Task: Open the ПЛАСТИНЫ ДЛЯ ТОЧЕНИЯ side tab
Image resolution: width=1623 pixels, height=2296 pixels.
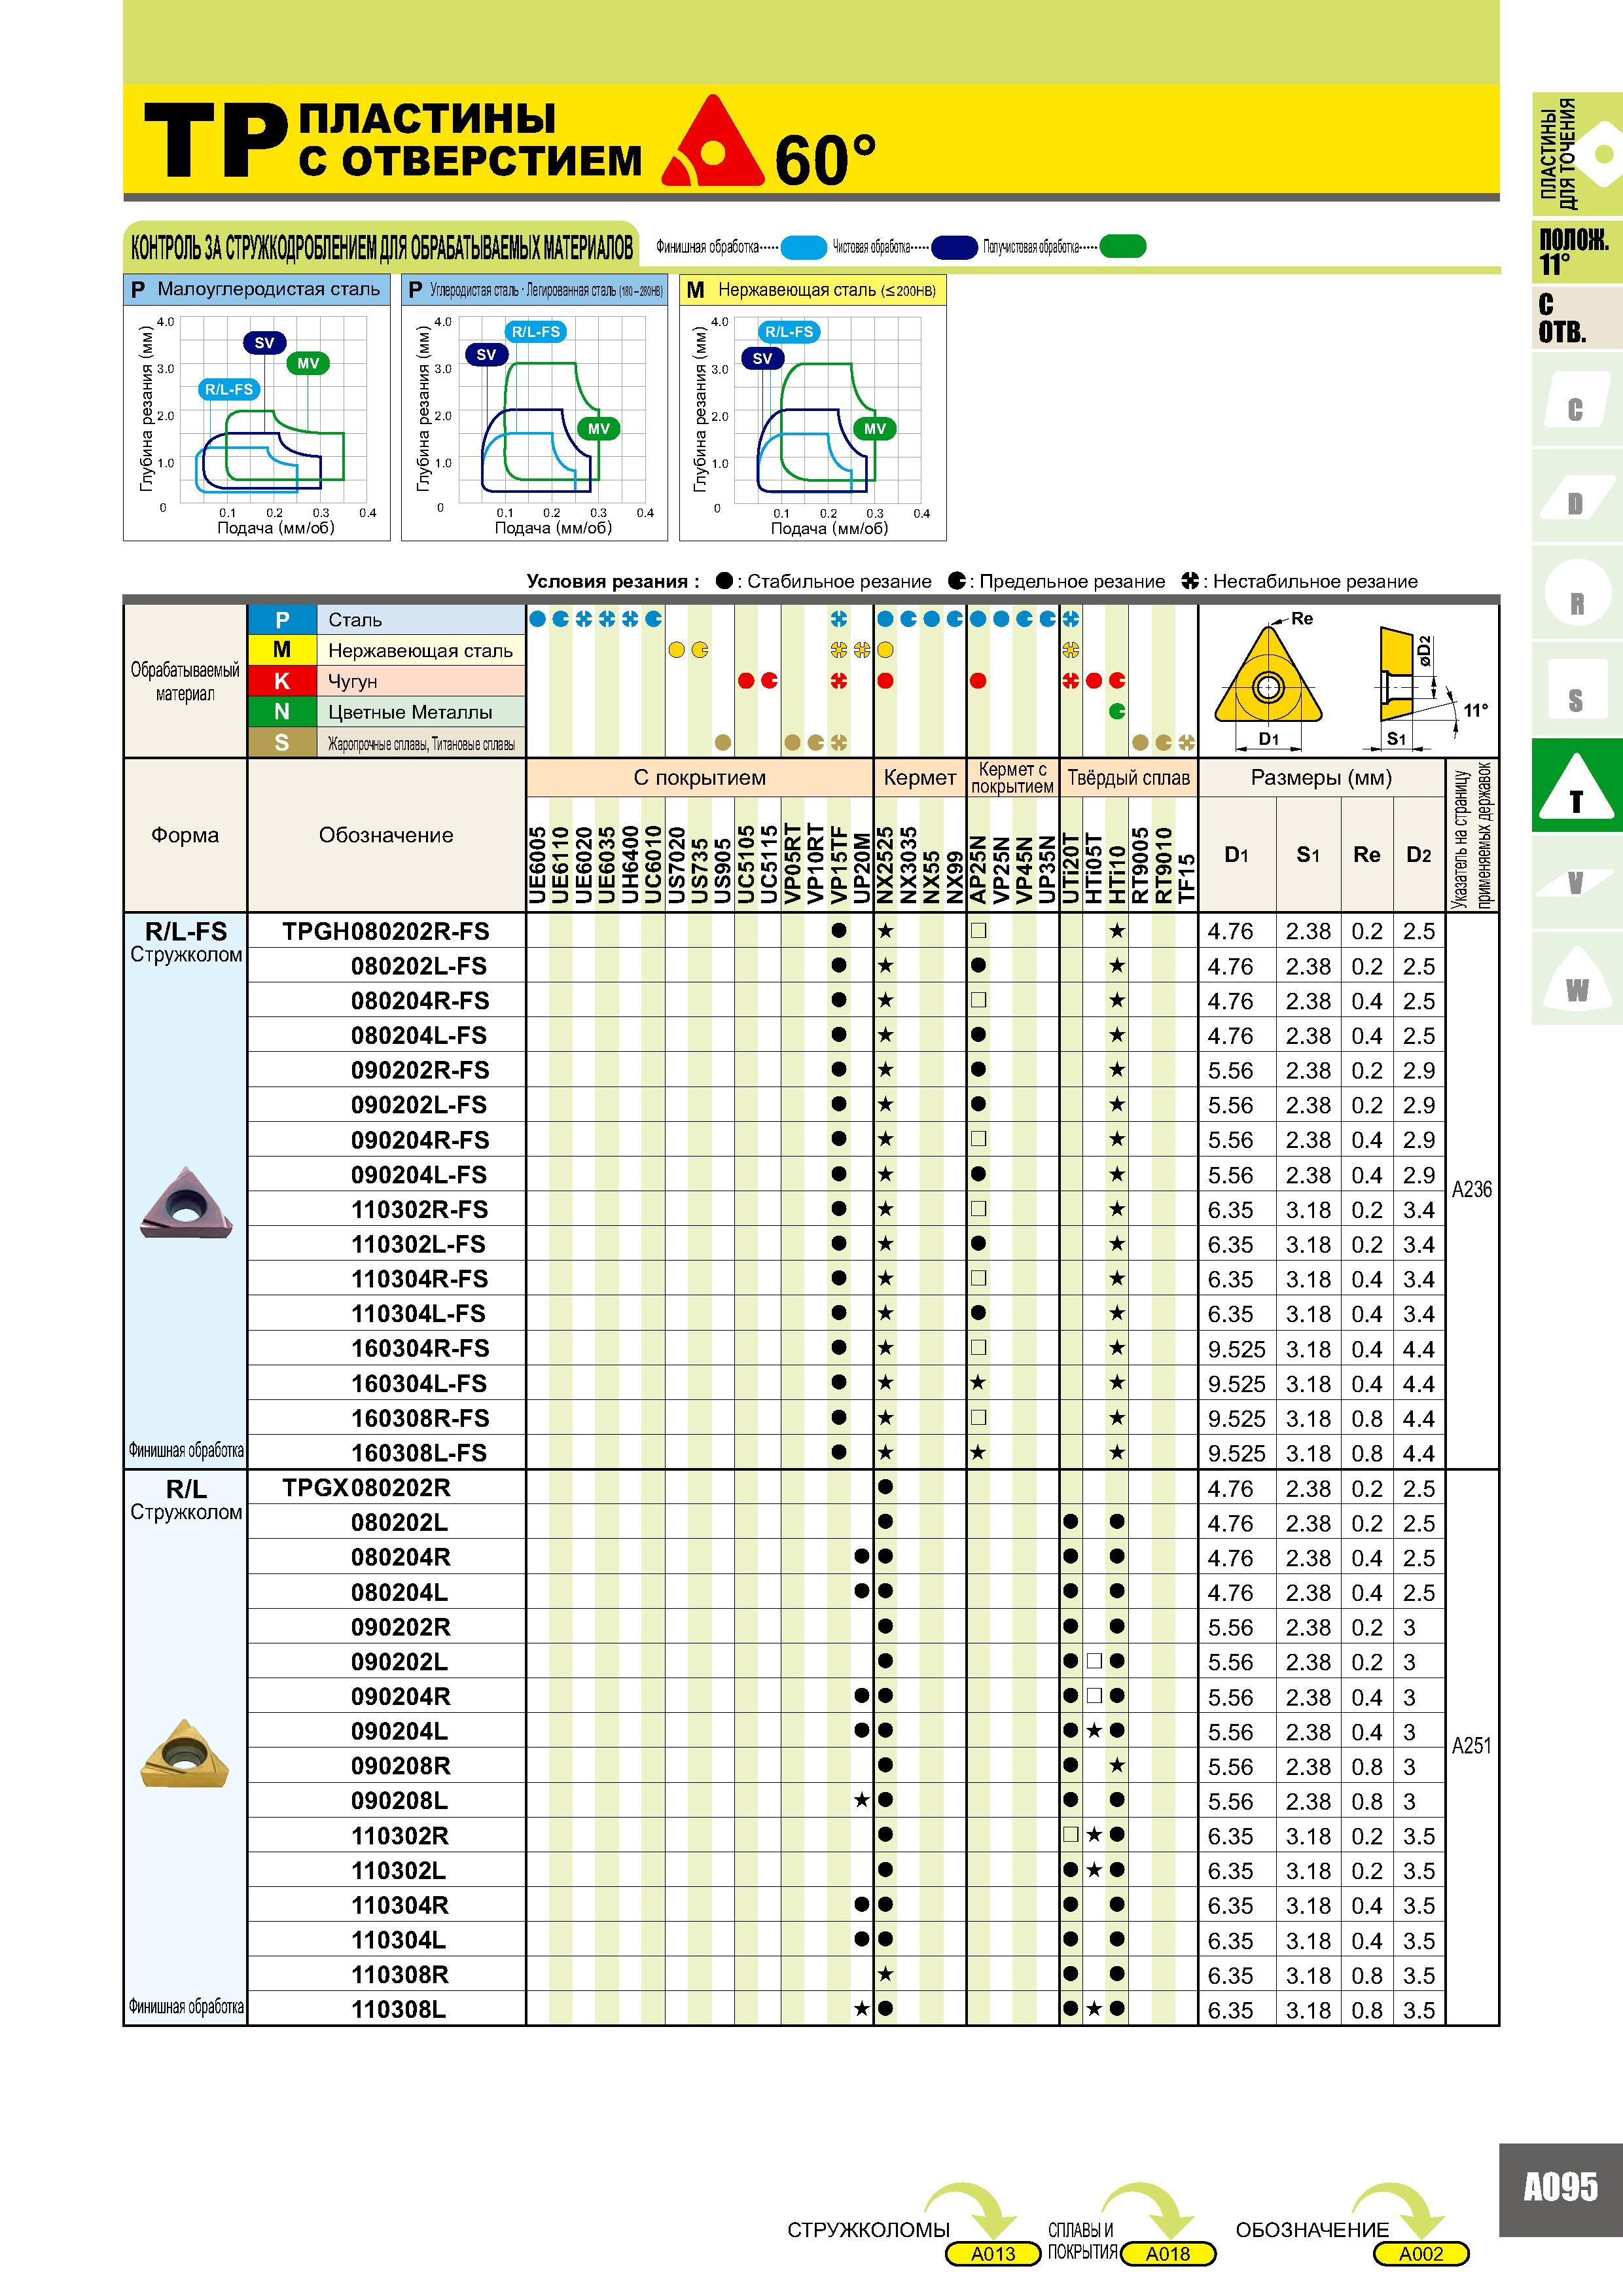Action: pyautogui.click(x=1576, y=154)
